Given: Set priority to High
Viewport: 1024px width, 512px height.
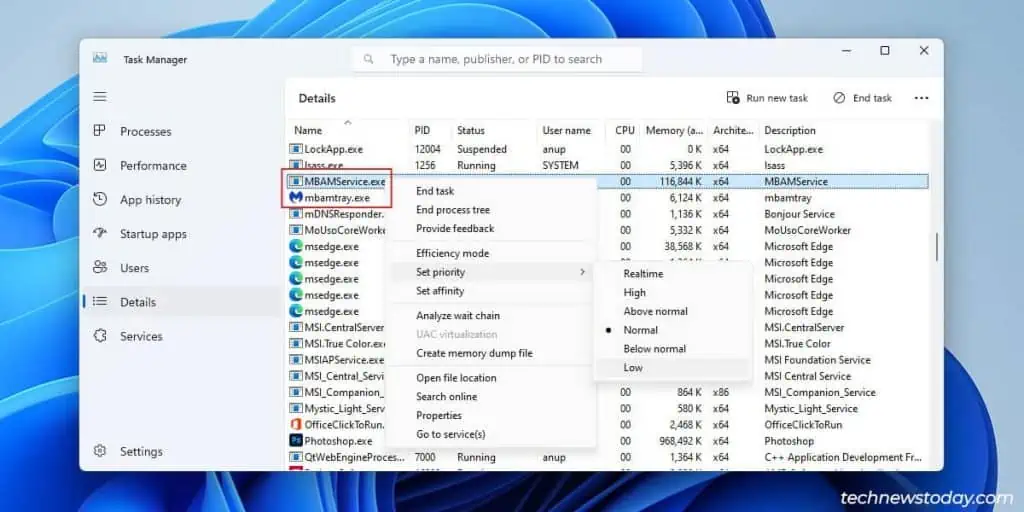Looking at the screenshot, I should point(673,293).
